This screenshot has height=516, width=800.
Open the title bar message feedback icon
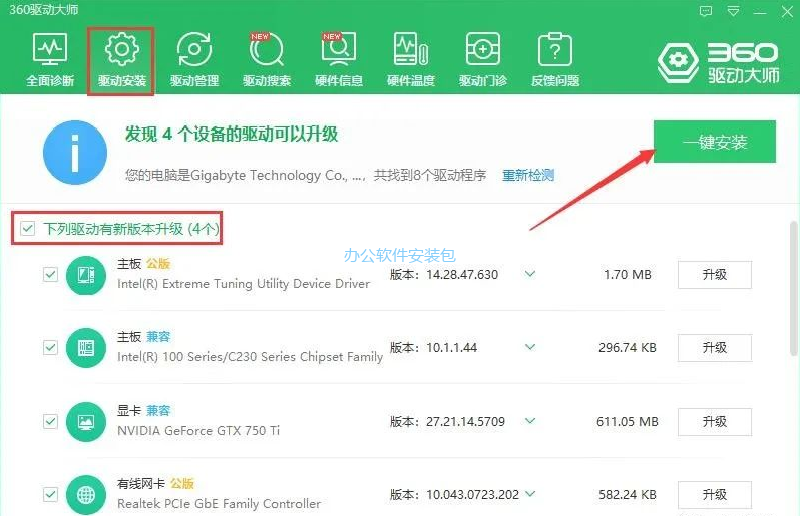pyautogui.click(x=706, y=11)
